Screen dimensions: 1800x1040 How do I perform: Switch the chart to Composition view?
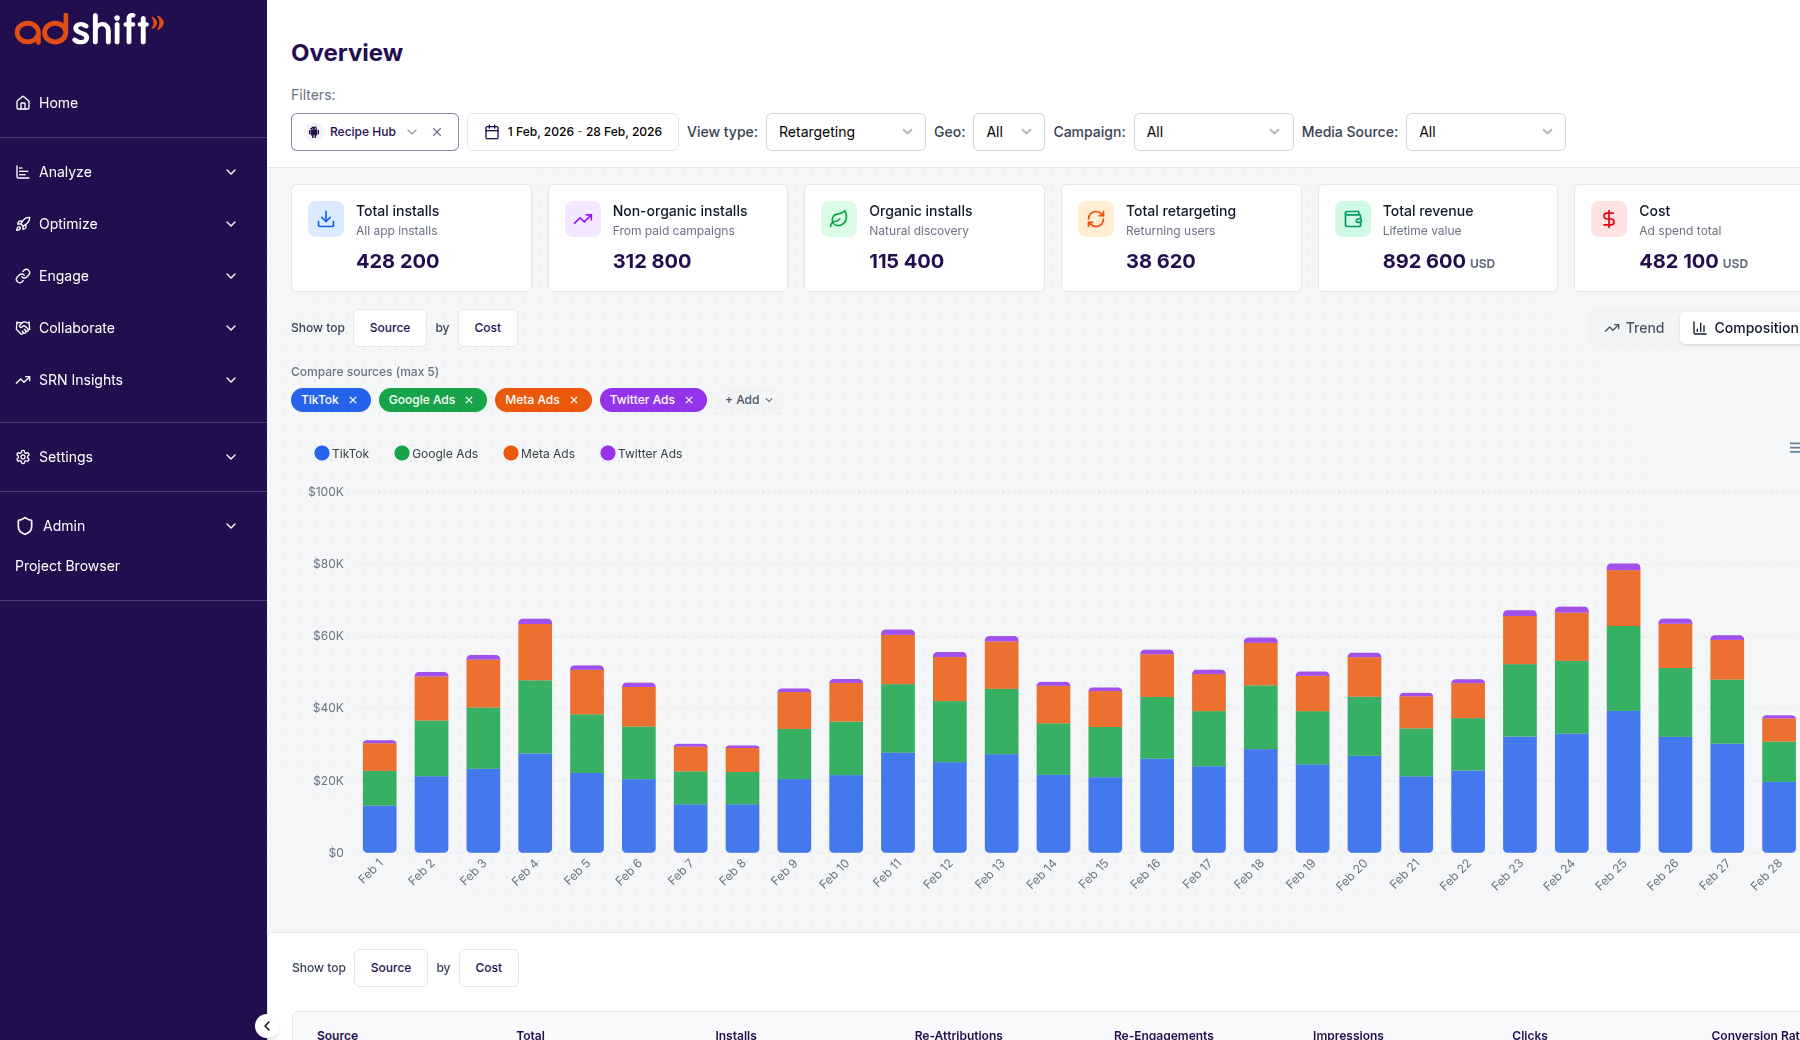click(1746, 327)
